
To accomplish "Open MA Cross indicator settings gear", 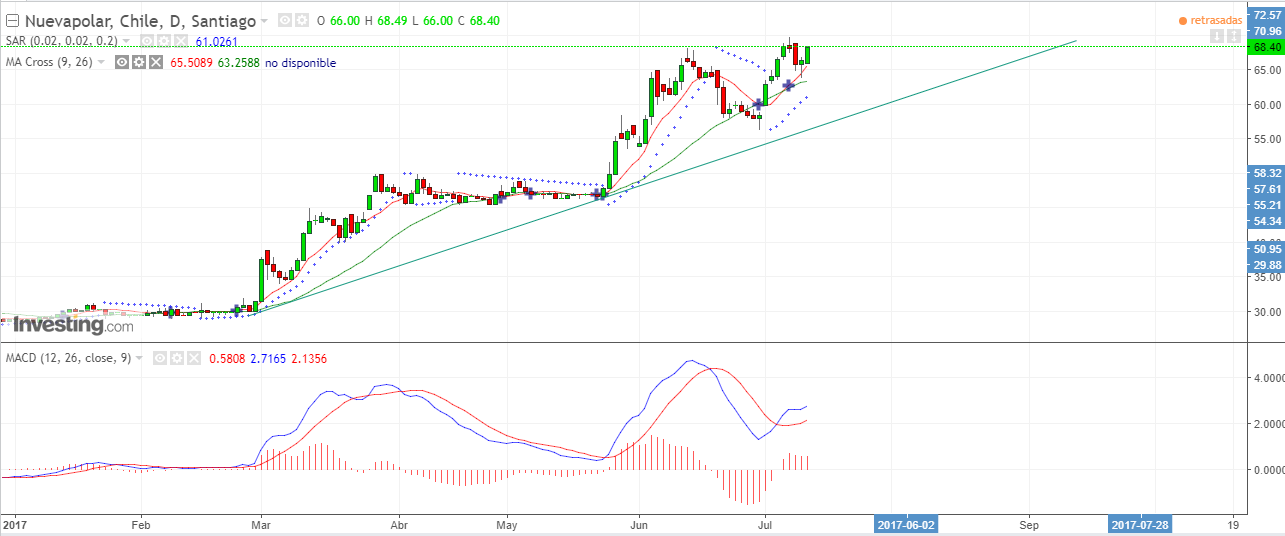I will tap(139, 62).
